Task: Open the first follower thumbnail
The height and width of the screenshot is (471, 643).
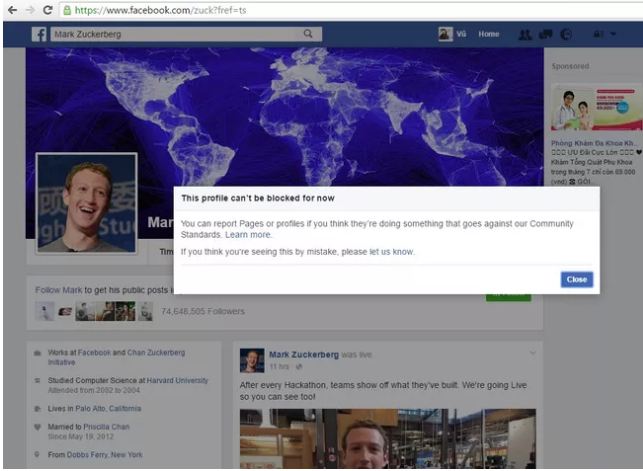Action: (x=45, y=312)
